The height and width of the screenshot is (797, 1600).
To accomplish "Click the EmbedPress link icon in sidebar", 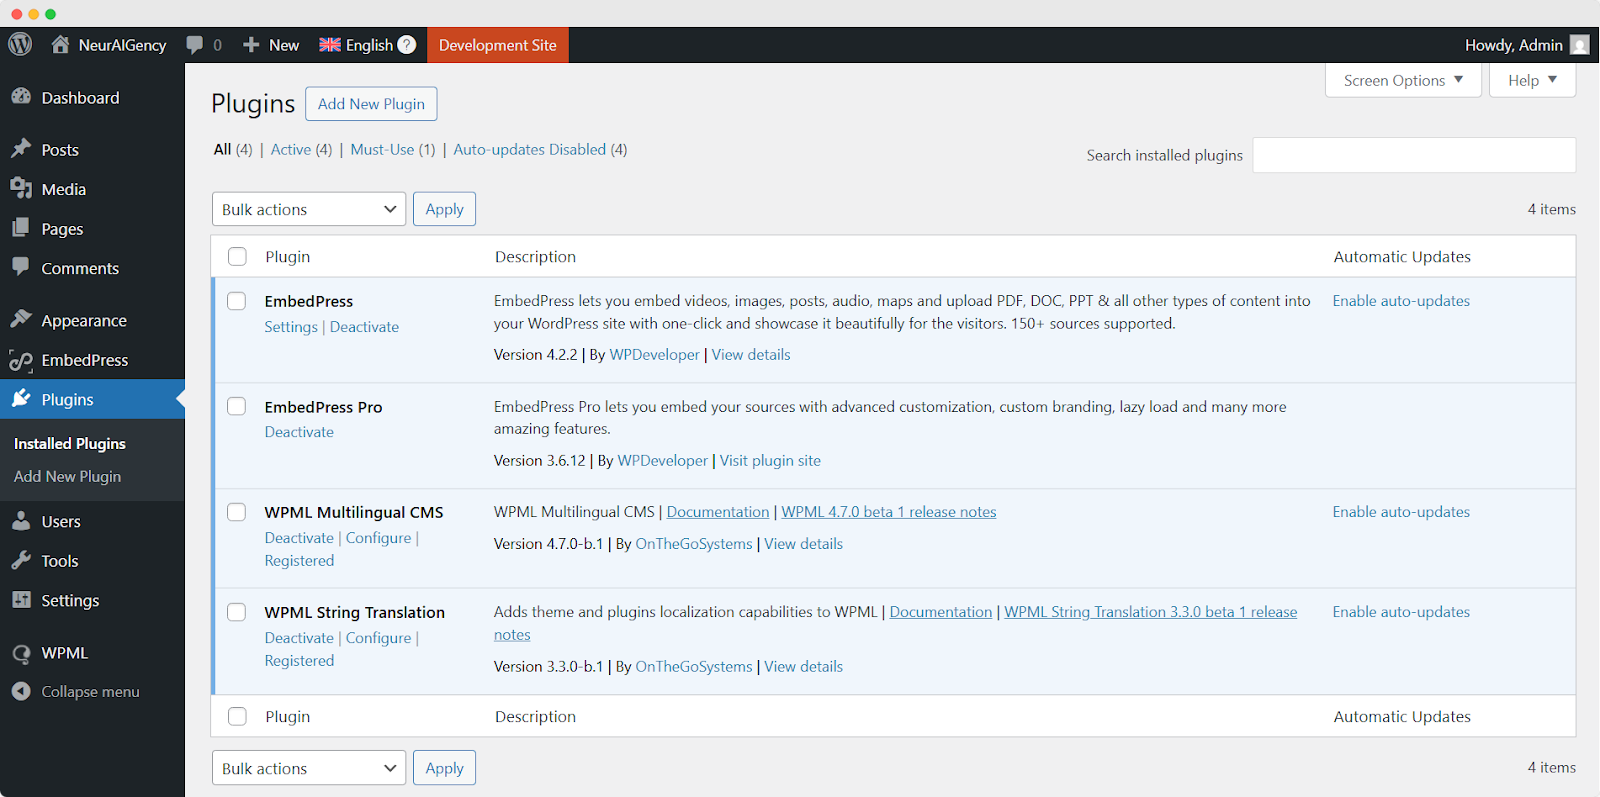I will point(21,360).
